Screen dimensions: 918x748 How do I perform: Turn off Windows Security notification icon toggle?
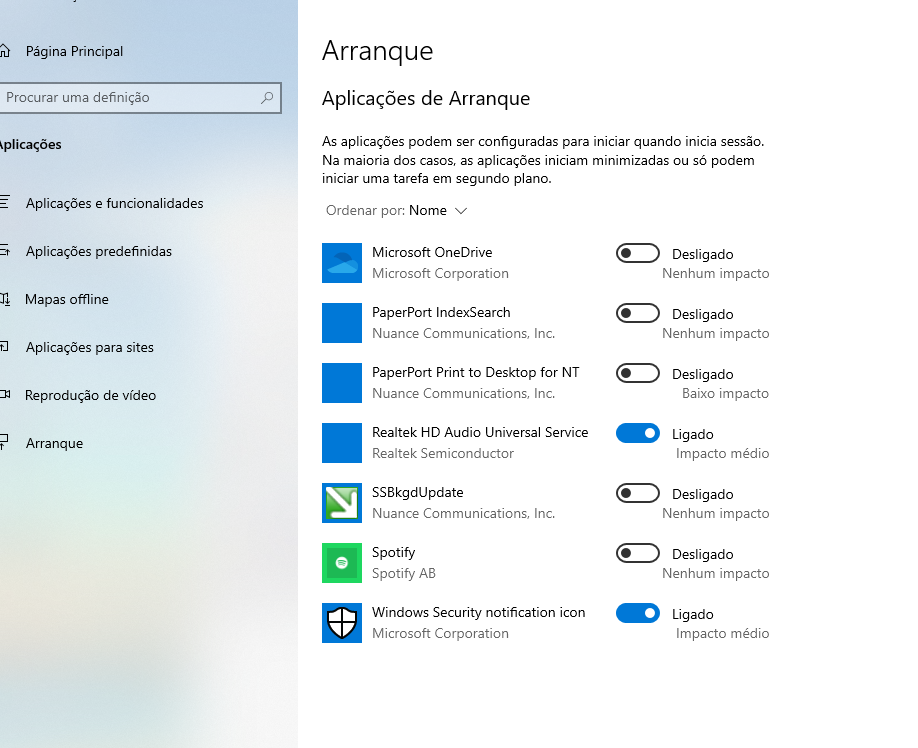pyautogui.click(x=637, y=614)
